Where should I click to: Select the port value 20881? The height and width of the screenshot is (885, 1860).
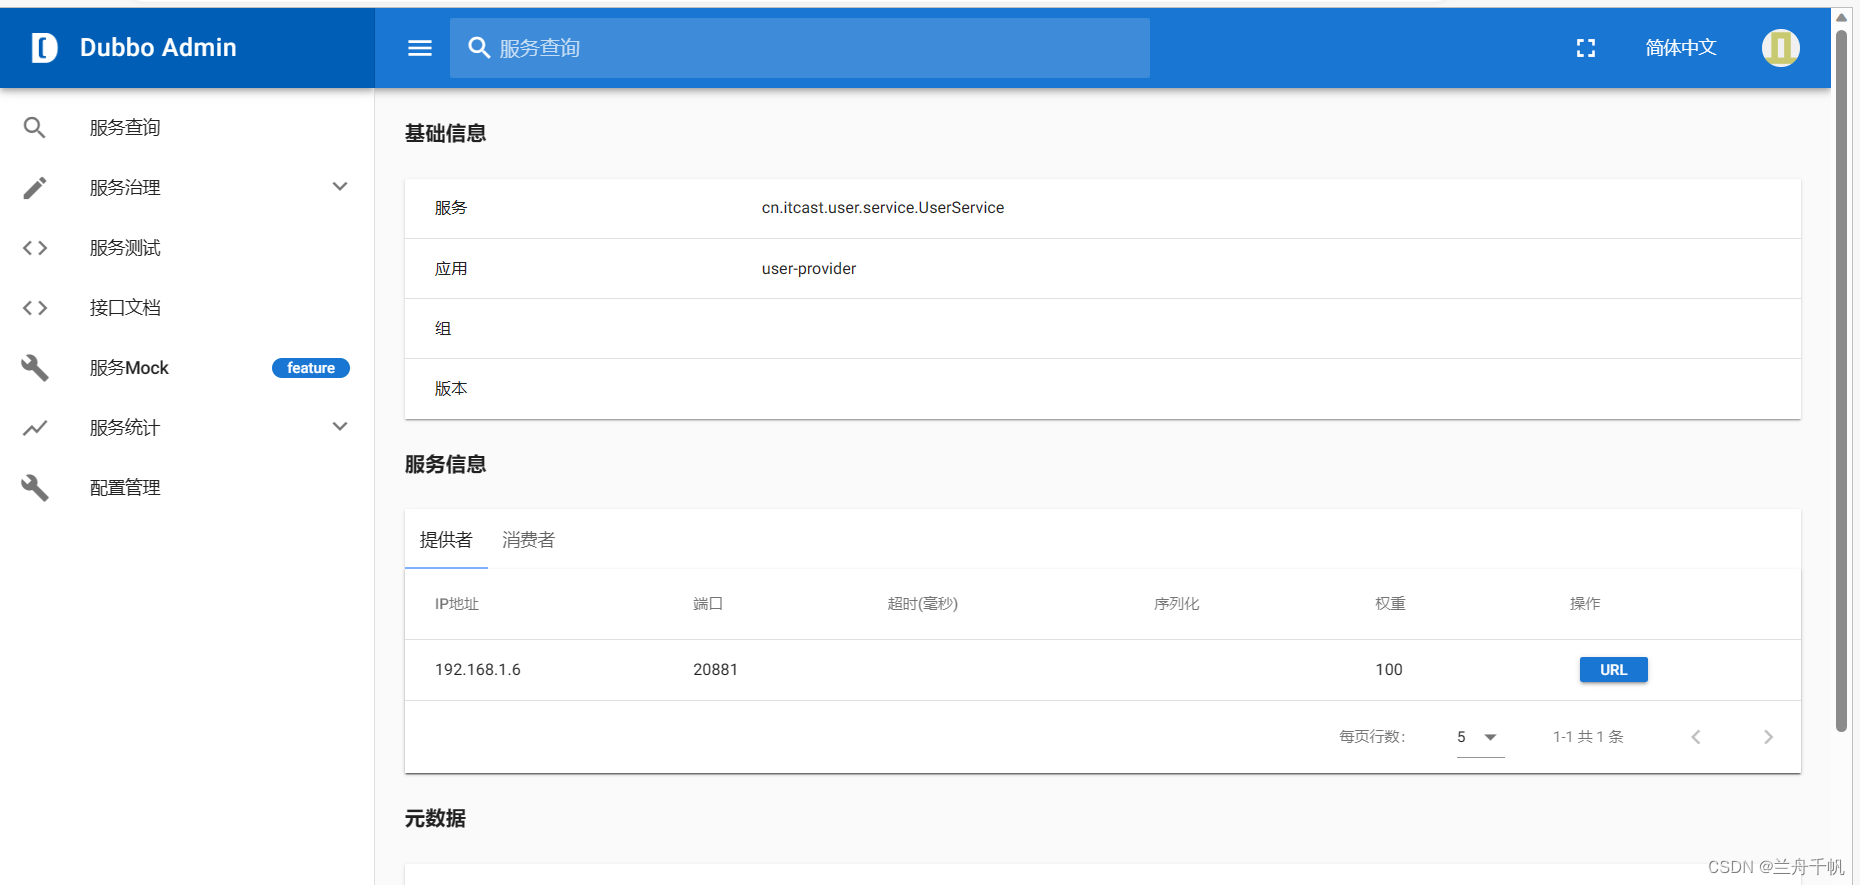pos(715,670)
